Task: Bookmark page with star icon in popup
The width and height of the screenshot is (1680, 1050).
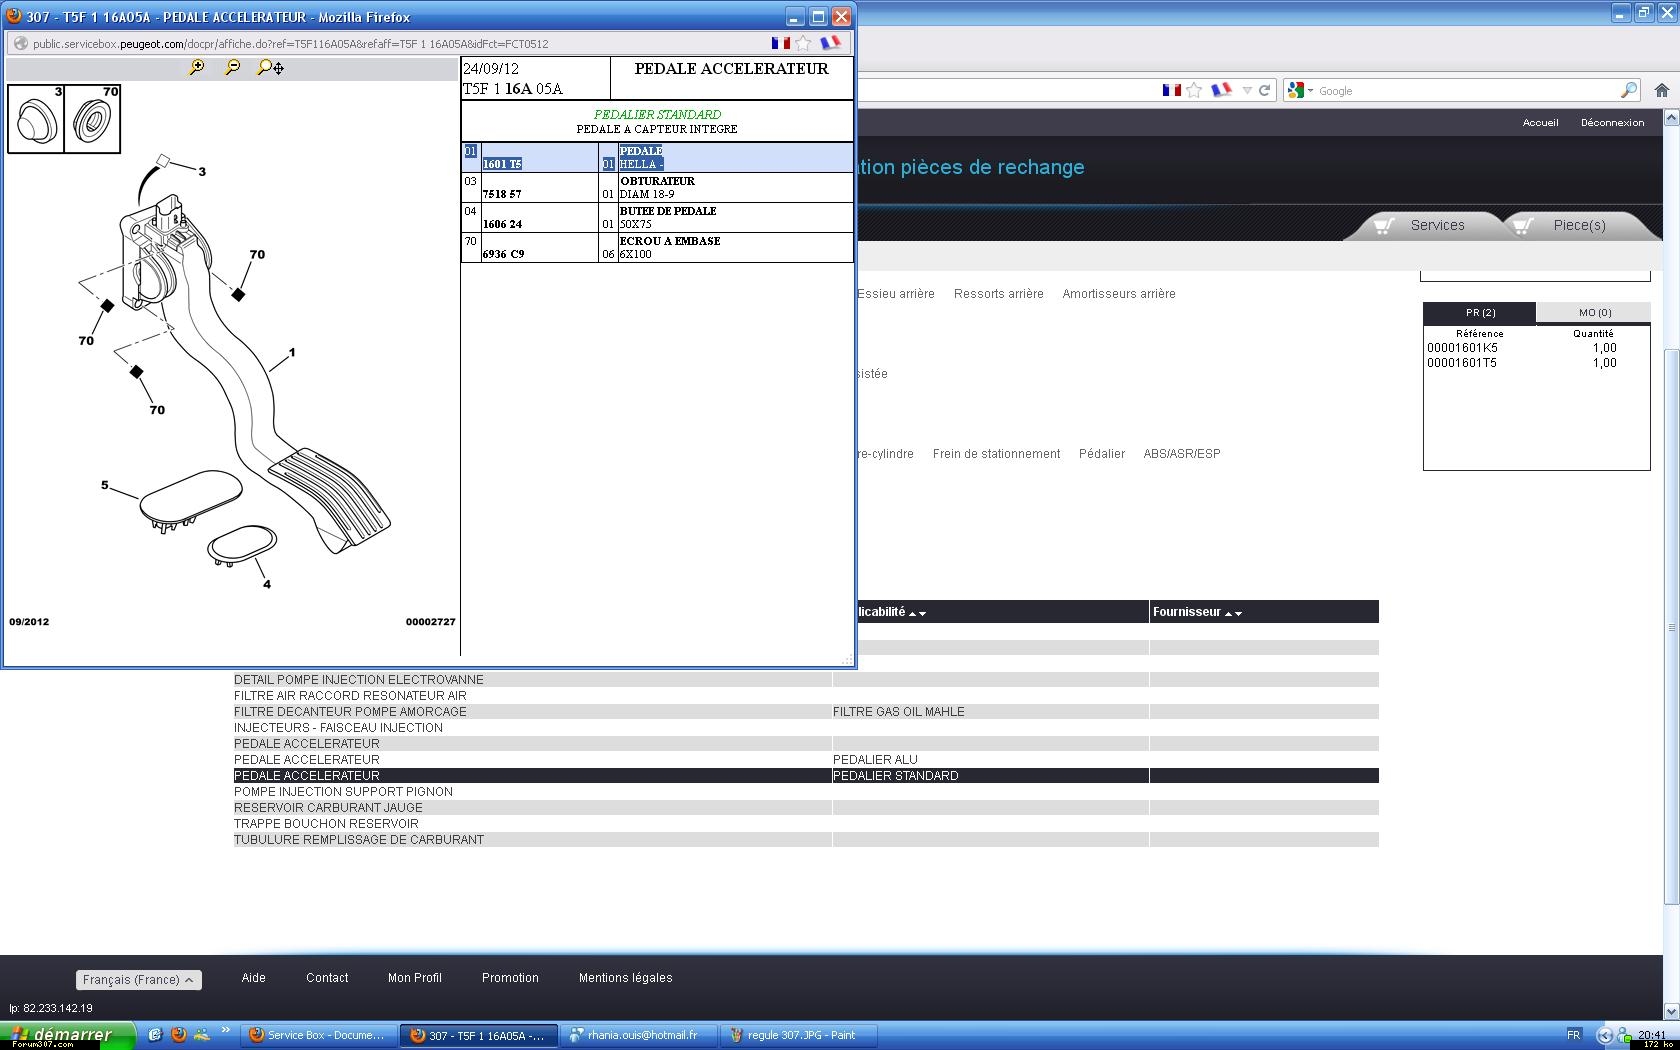Action: [803, 43]
